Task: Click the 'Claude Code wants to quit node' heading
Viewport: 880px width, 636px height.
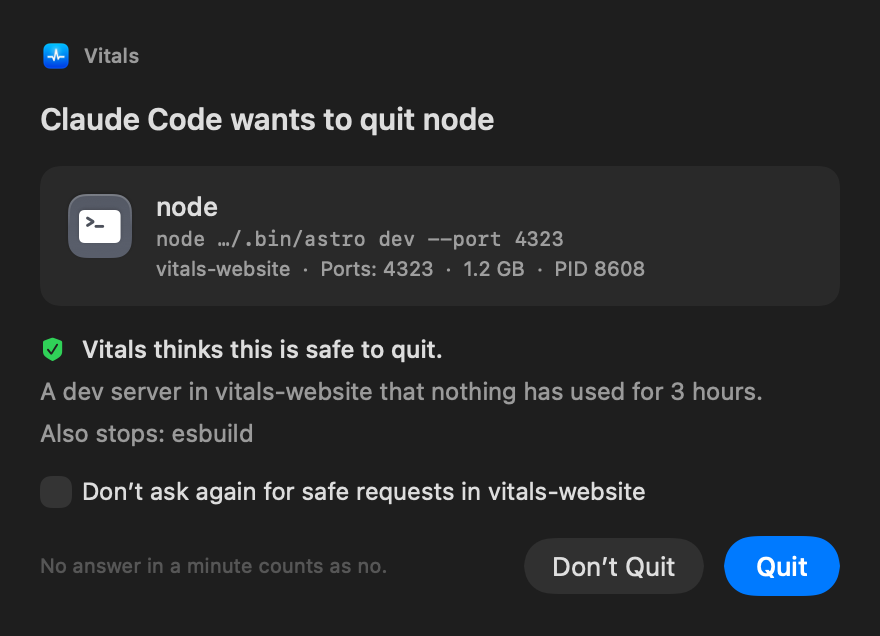Action: pos(267,120)
